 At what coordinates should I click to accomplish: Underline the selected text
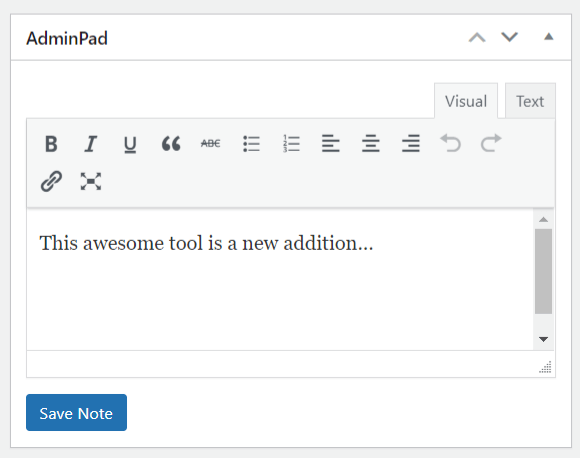(130, 144)
